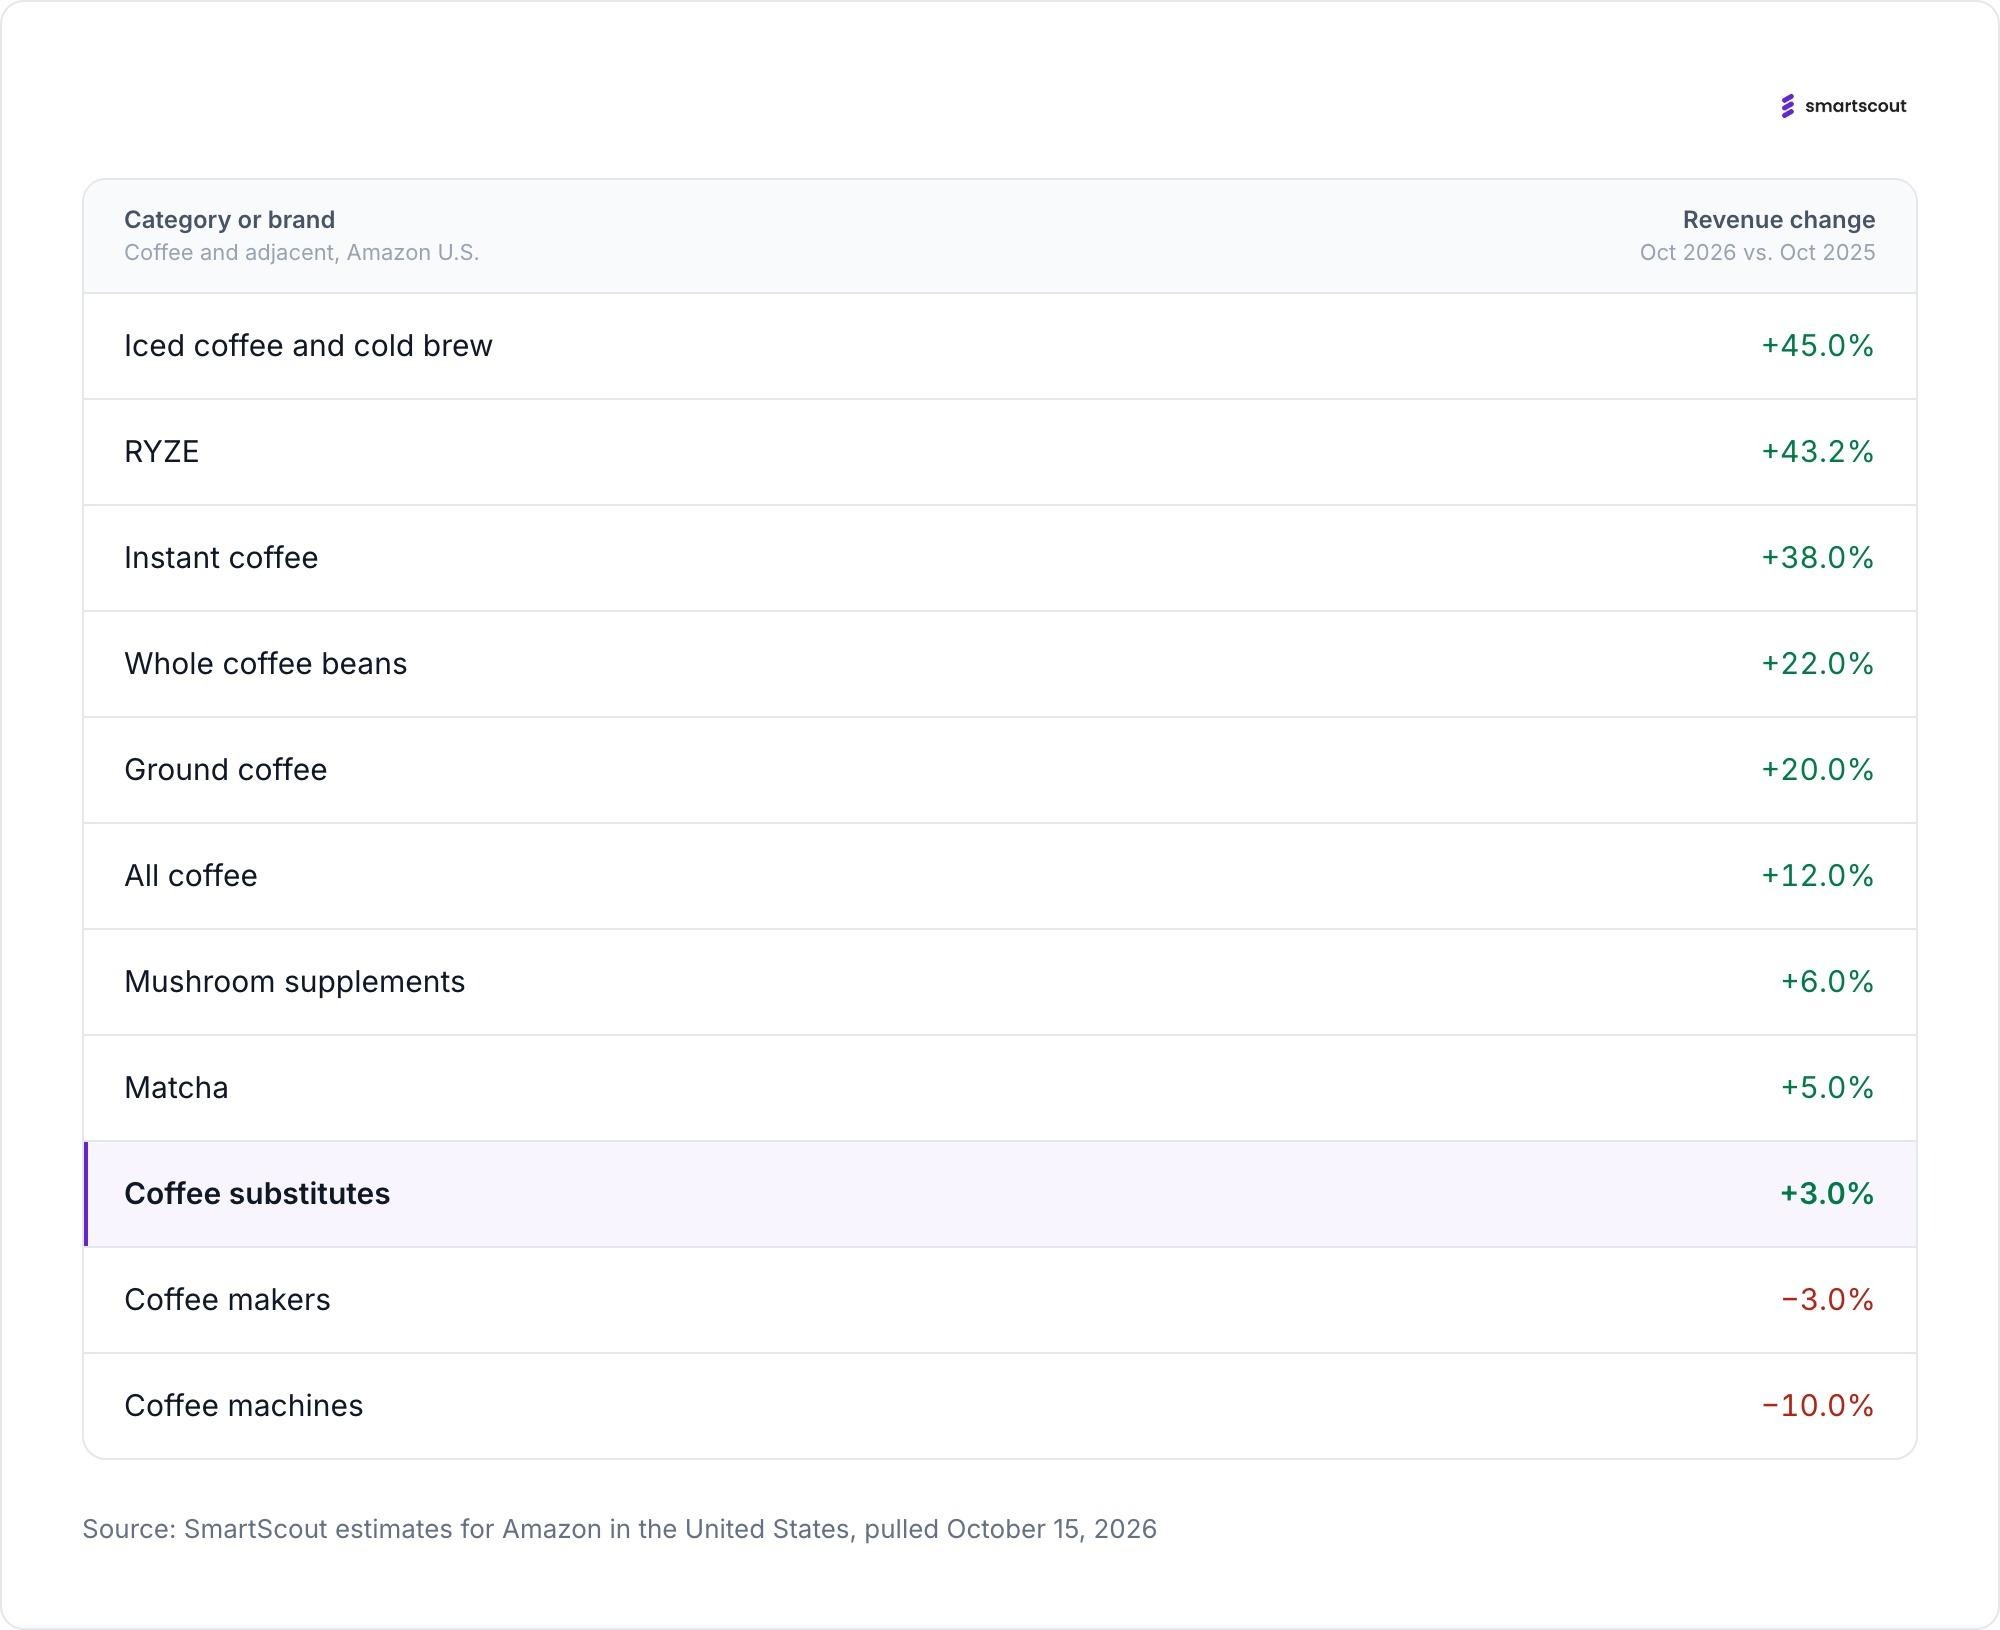This screenshot has width=2000, height=1630.
Task: Select the Coffee makers row label
Action: point(227,1300)
